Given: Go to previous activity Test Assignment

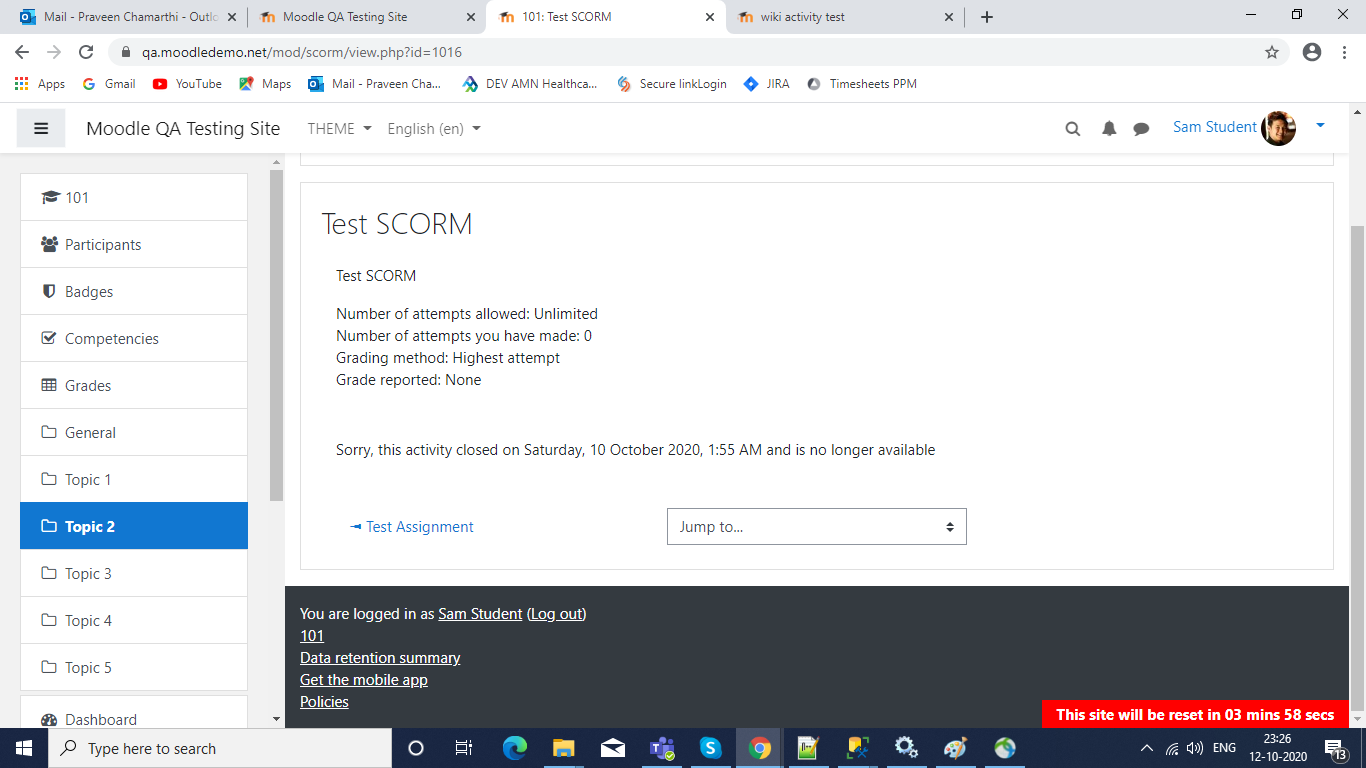Looking at the screenshot, I should point(412,527).
